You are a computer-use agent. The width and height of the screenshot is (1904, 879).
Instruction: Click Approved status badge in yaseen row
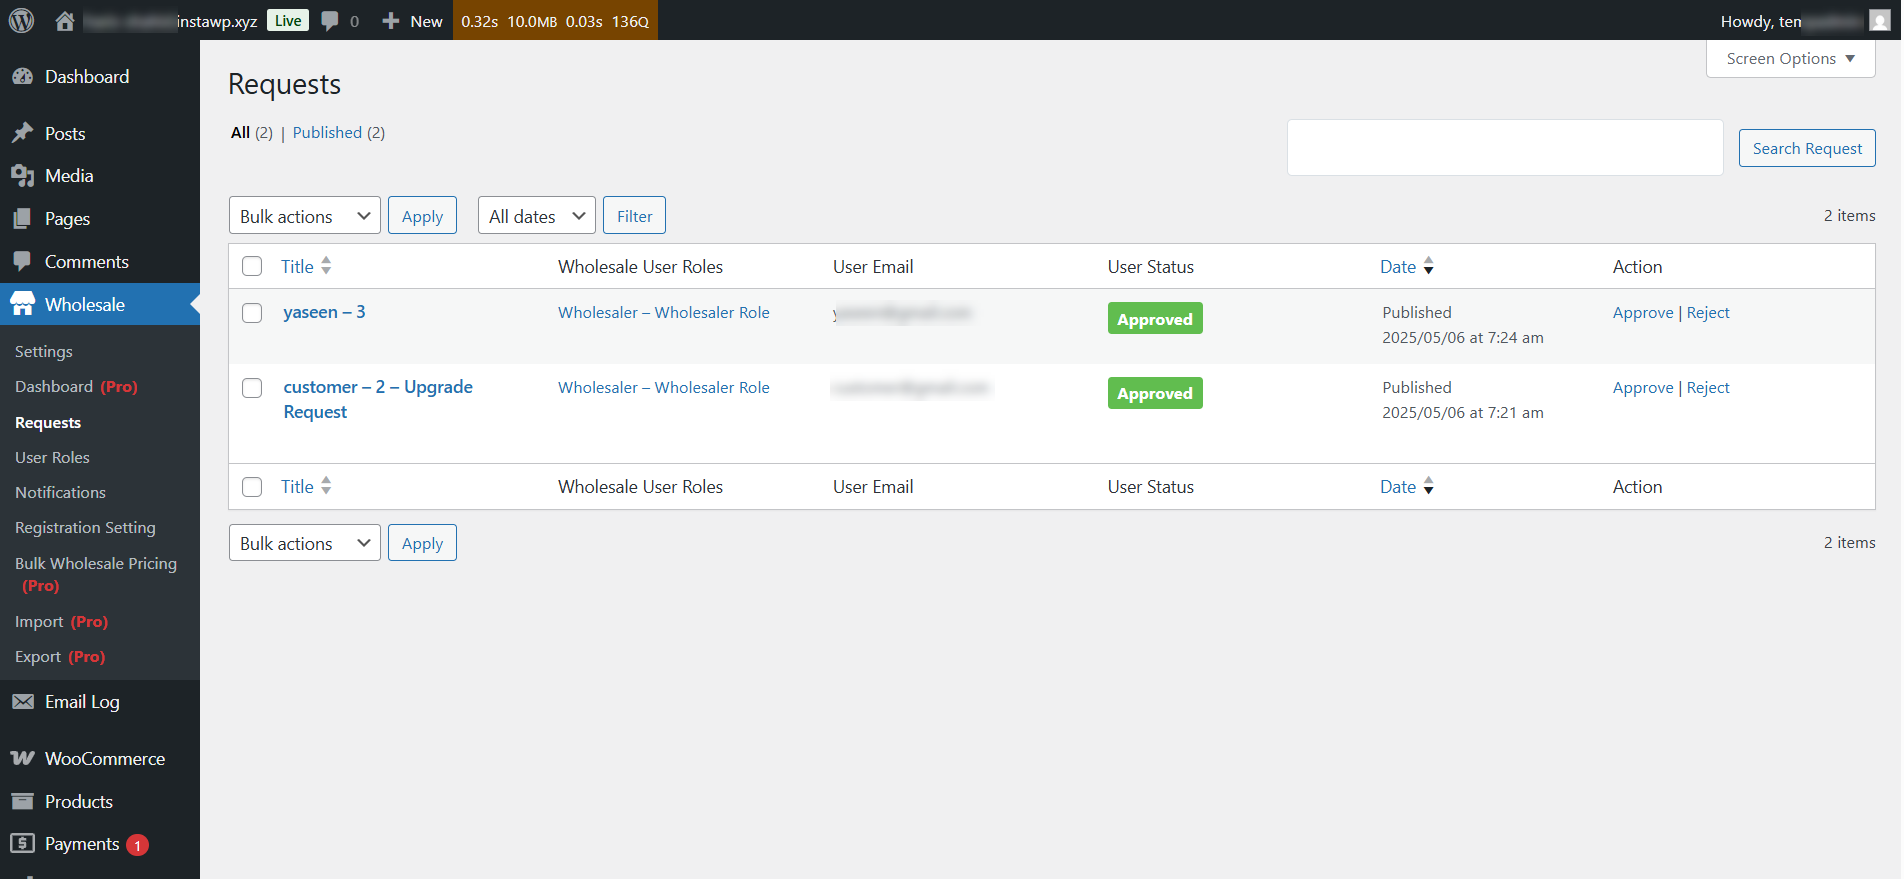[1155, 319]
